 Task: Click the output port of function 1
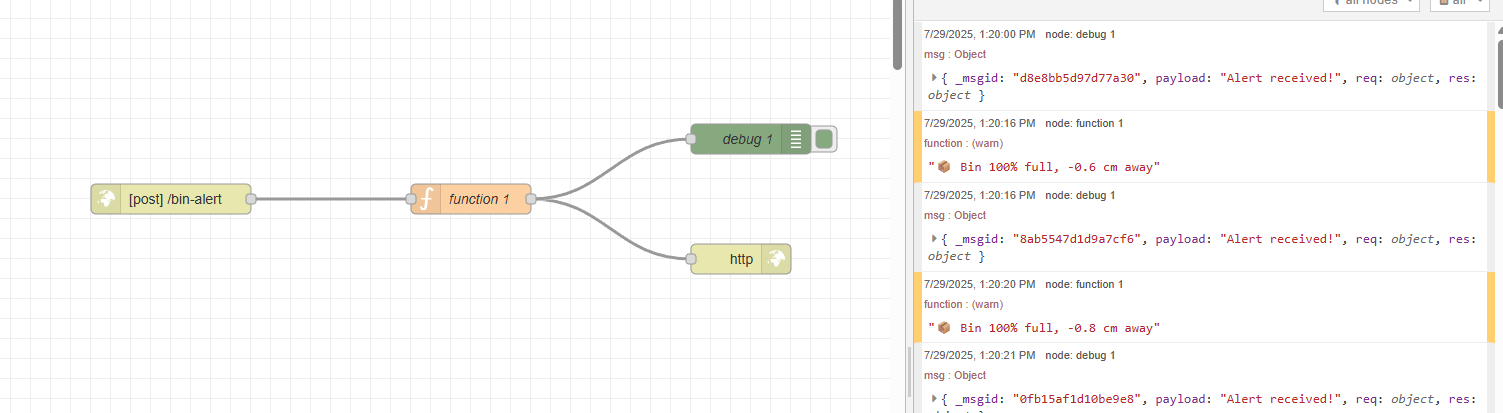(530, 199)
